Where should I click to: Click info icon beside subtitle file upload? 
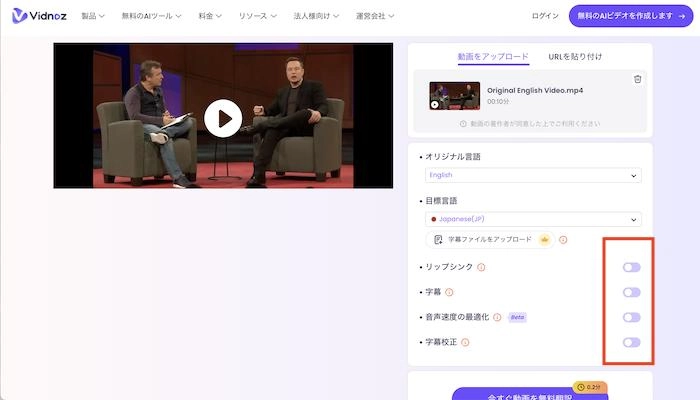[563, 240]
